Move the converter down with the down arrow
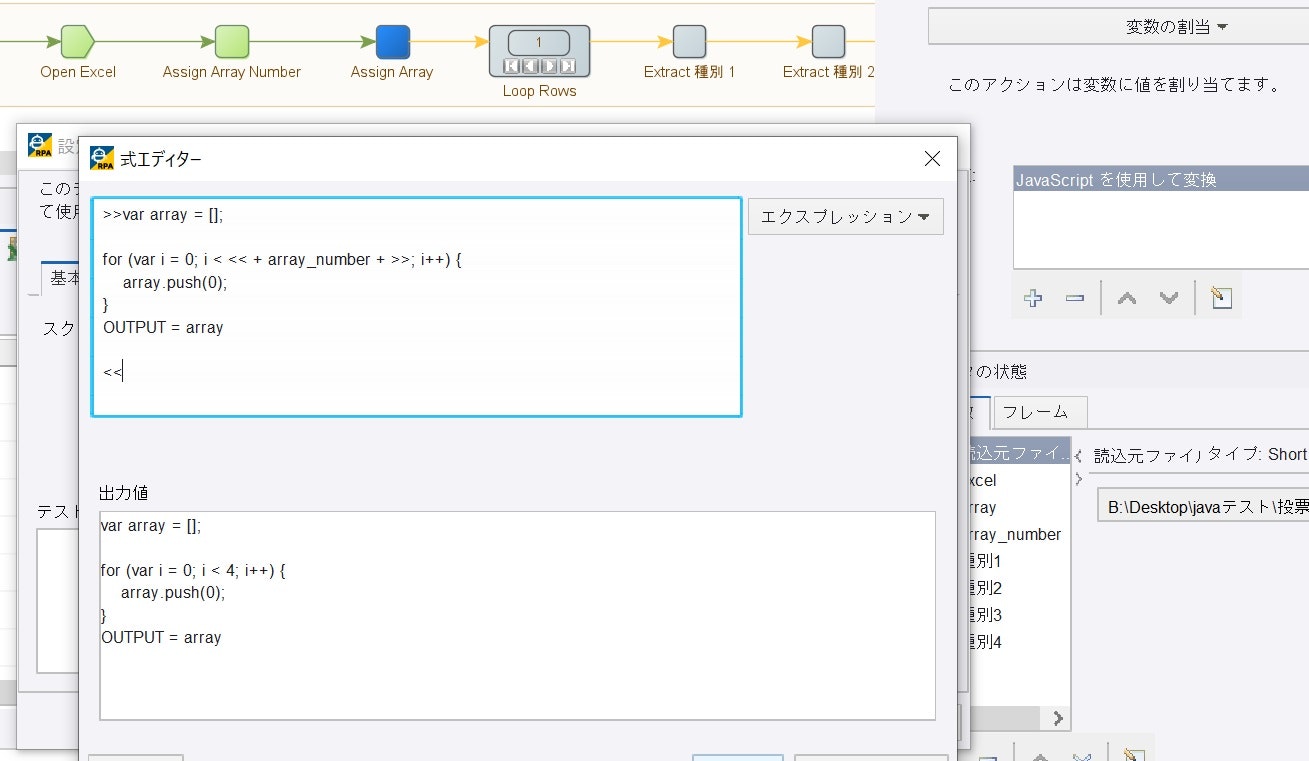This screenshot has width=1309, height=761. click(1168, 298)
